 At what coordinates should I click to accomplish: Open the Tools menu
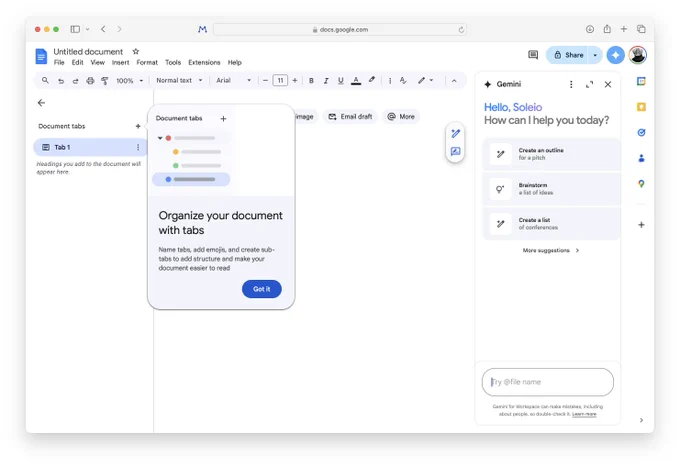coord(173,62)
